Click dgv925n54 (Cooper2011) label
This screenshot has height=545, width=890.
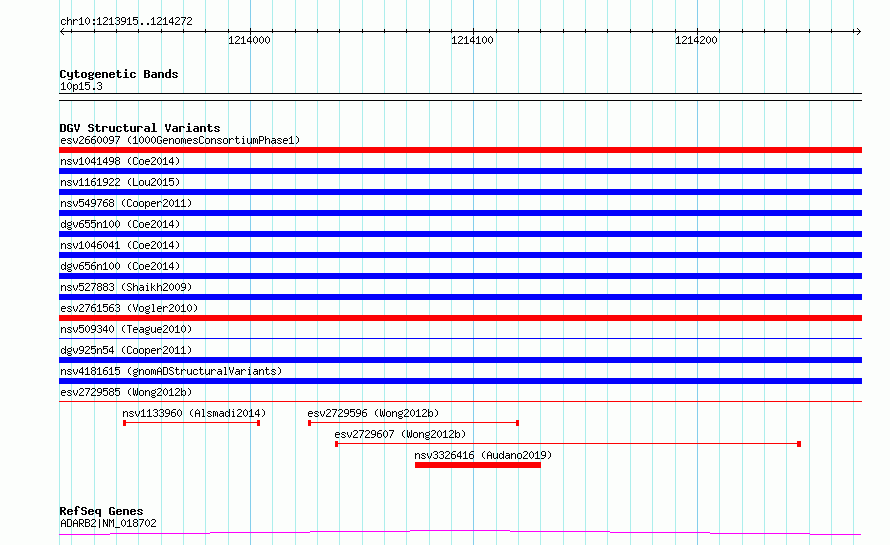(126, 350)
